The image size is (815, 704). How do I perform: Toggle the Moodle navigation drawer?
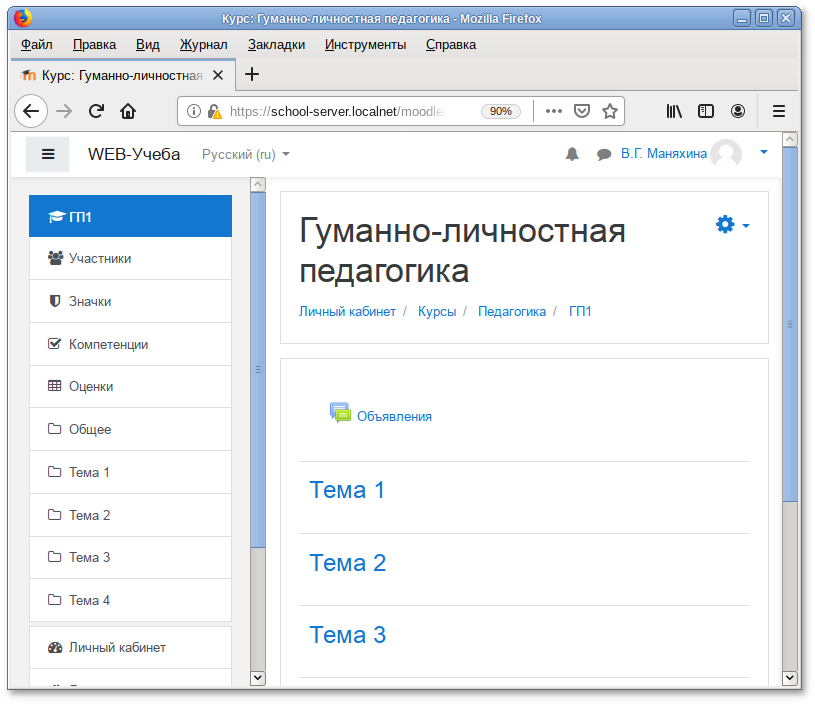tap(48, 154)
